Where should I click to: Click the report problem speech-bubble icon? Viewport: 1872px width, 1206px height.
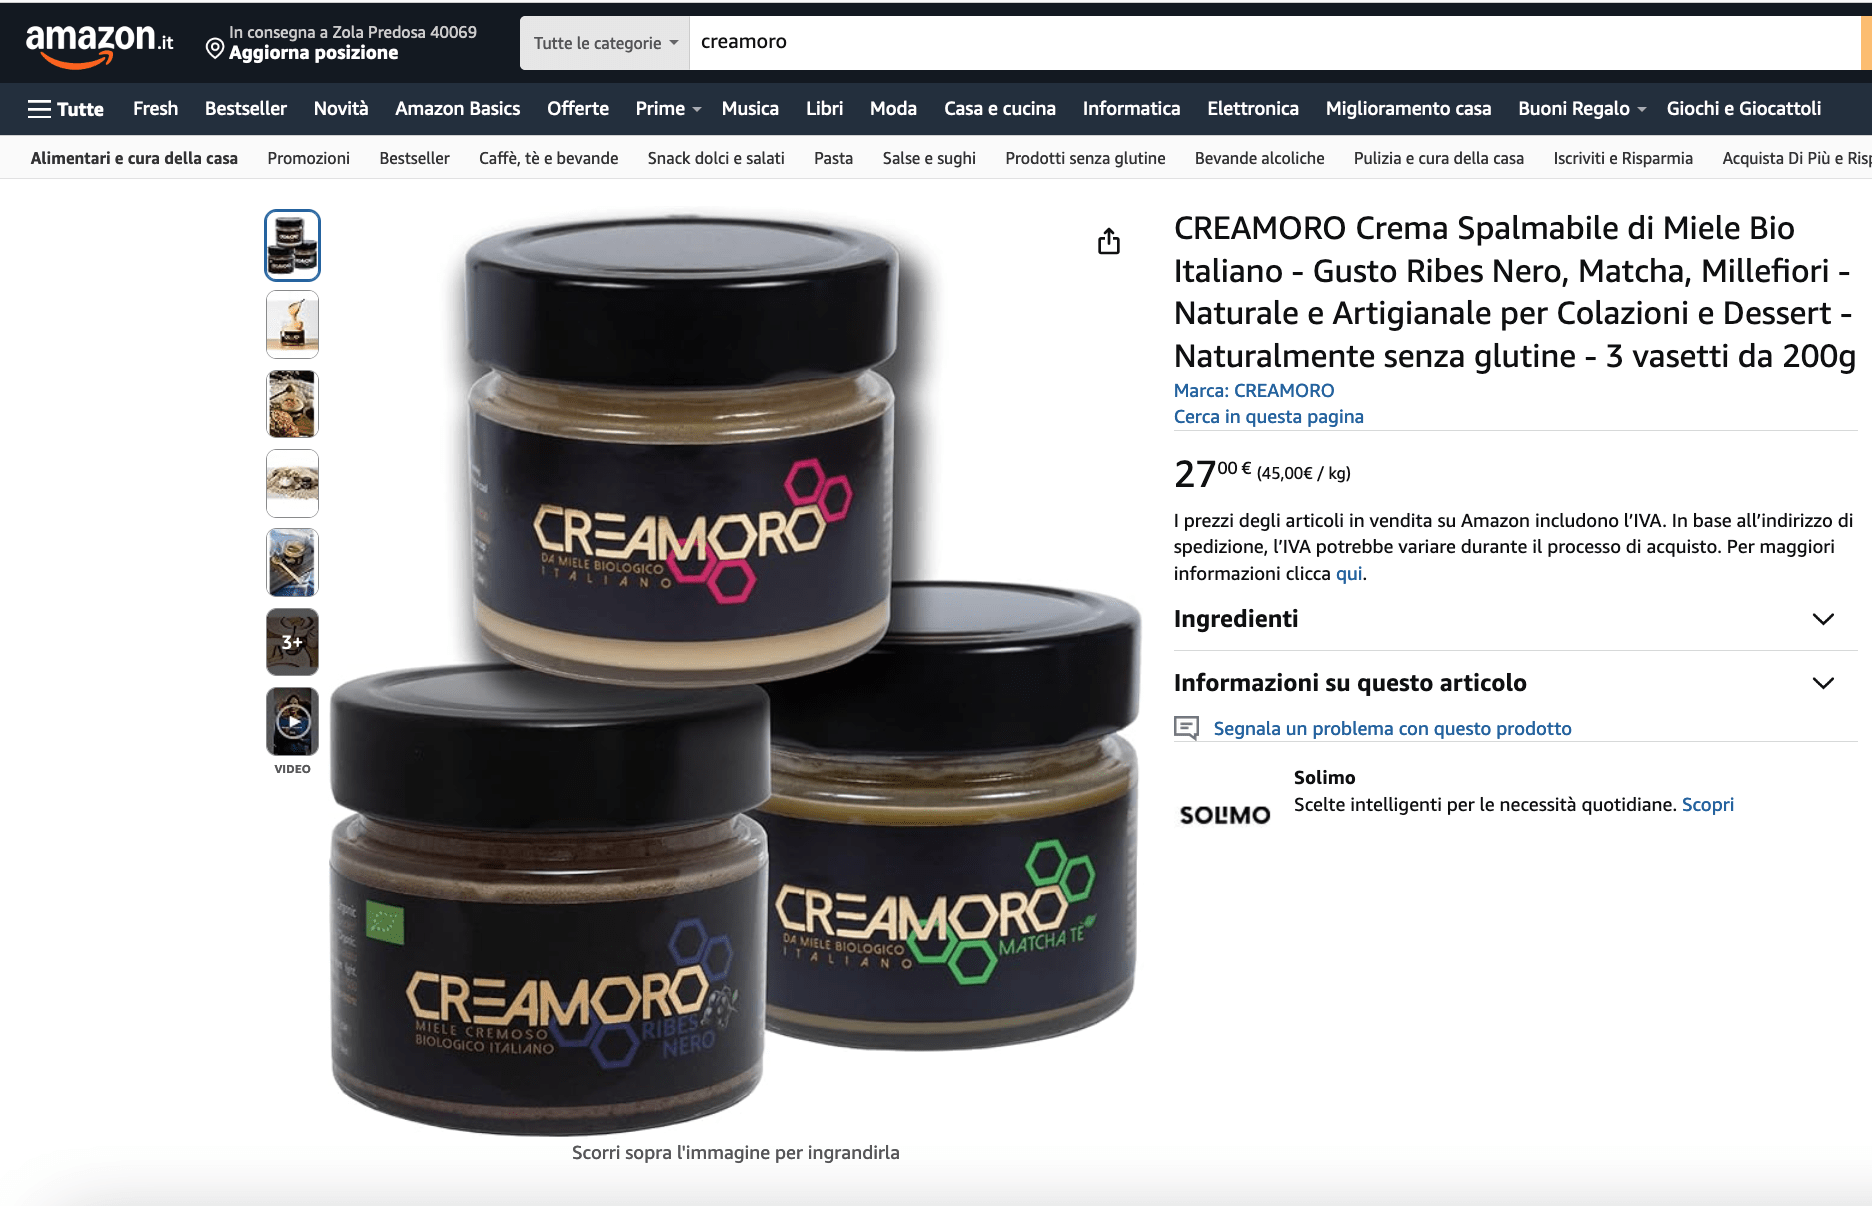click(x=1187, y=728)
